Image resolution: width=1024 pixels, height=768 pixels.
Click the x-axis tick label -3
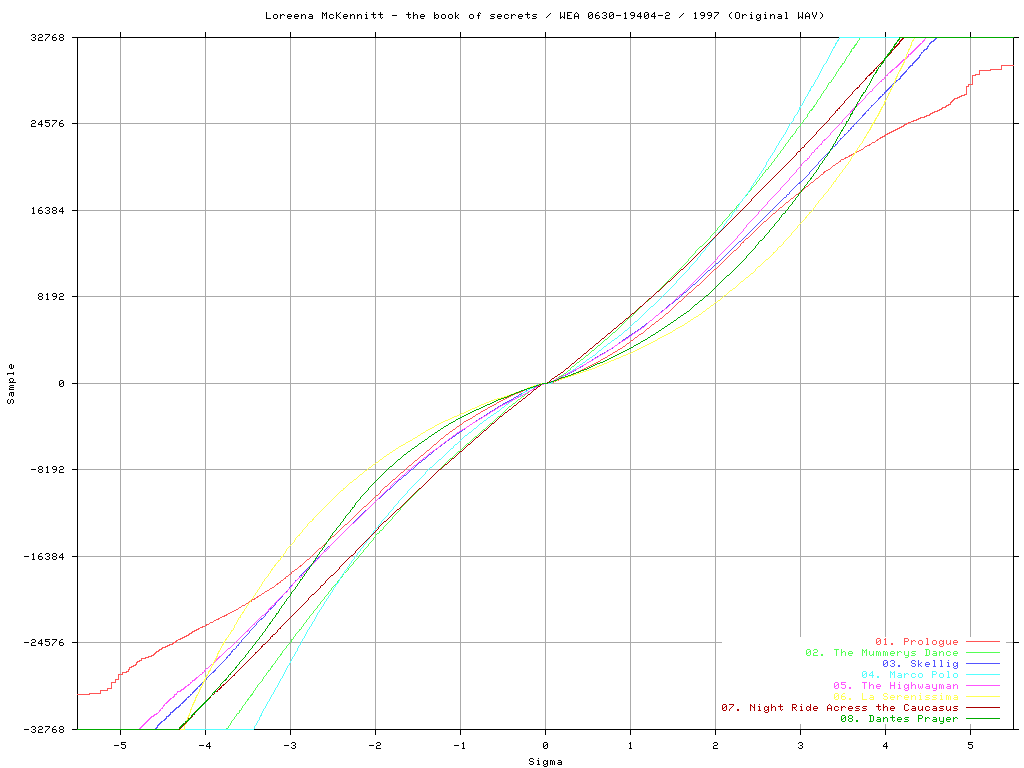point(290,745)
